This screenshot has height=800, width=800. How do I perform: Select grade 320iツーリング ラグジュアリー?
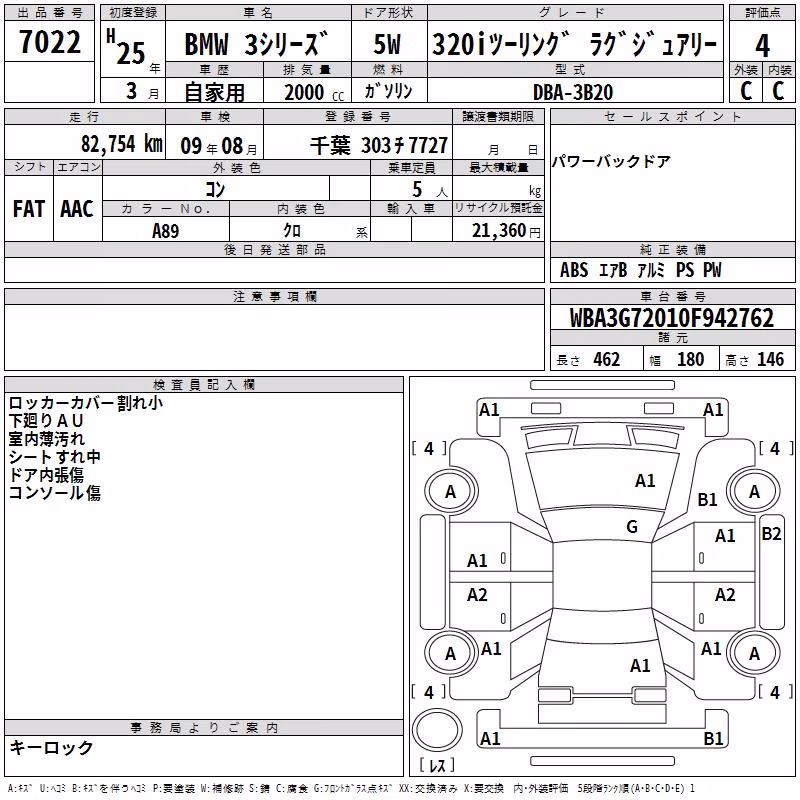tap(574, 44)
